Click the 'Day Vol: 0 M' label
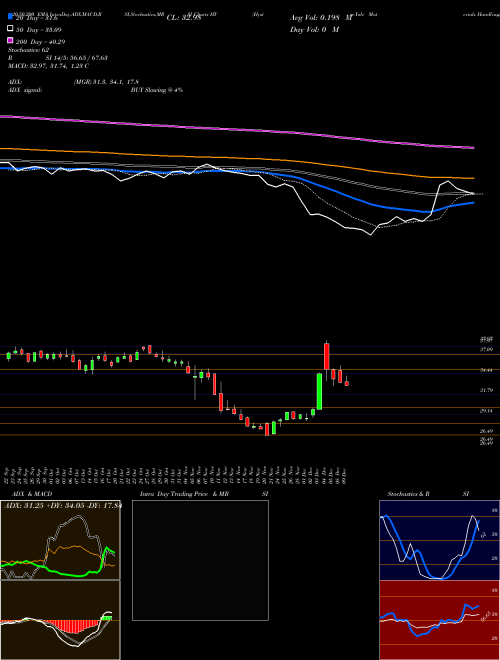Screen dimensions: 500x660 (x=314, y=29)
